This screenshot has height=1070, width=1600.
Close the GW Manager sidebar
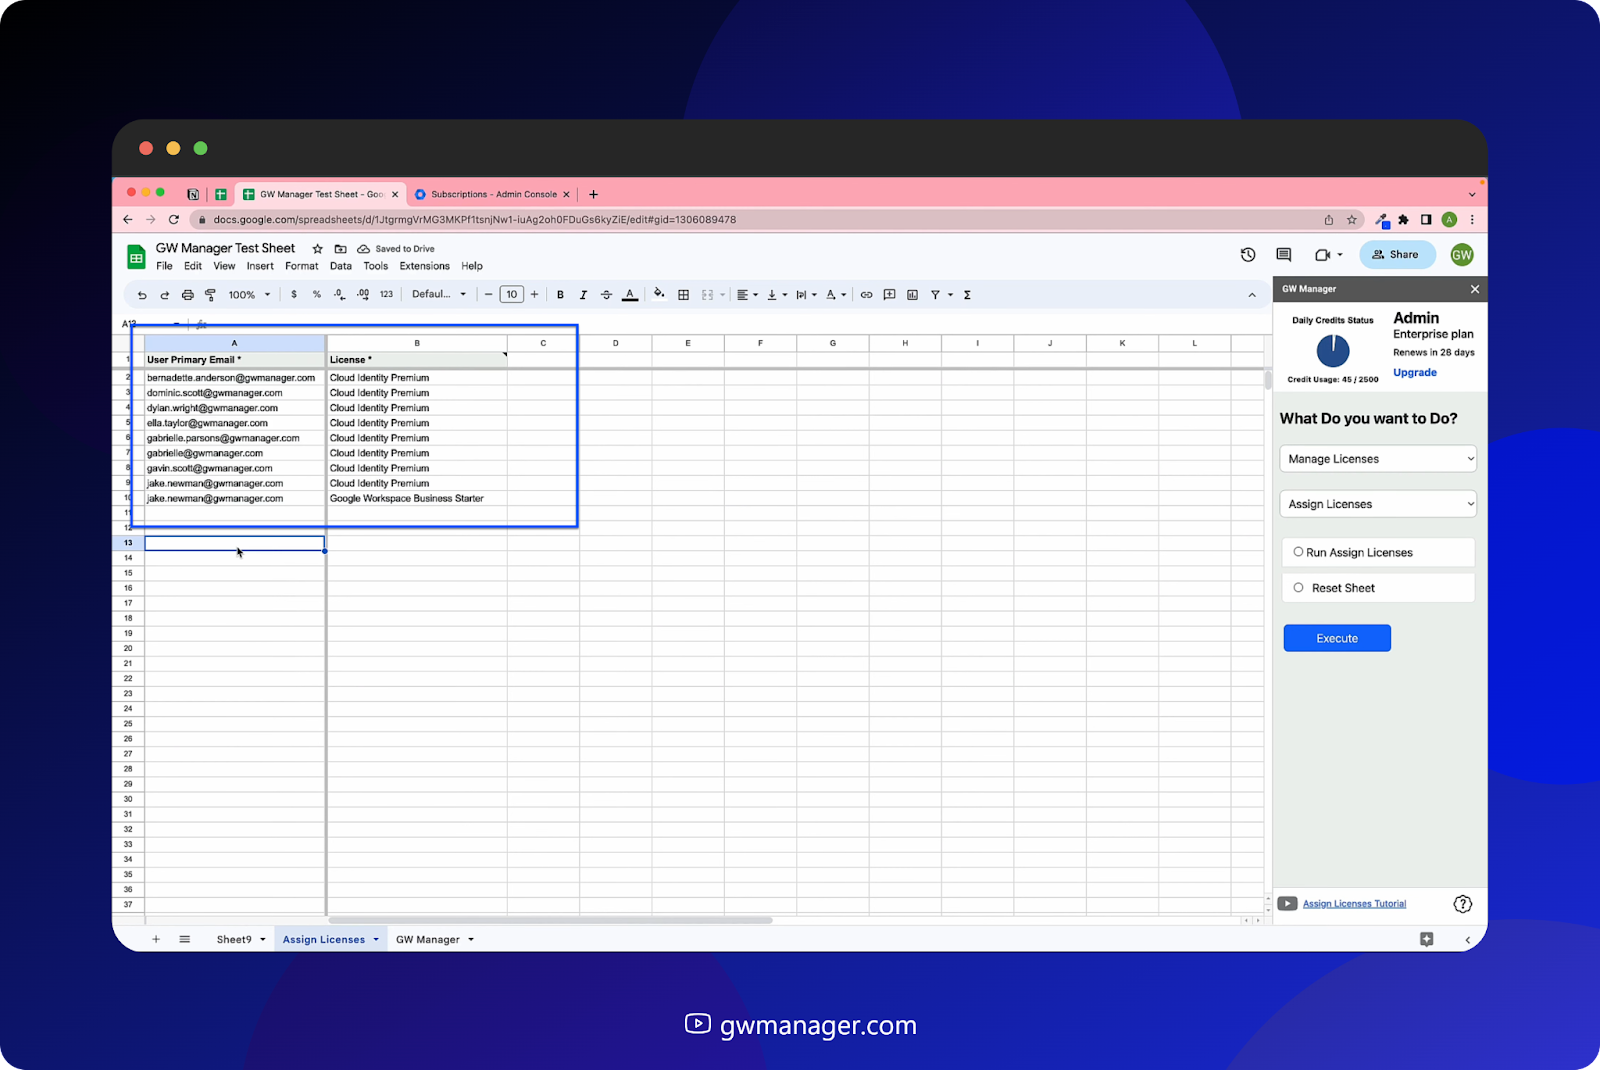(1474, 289)
